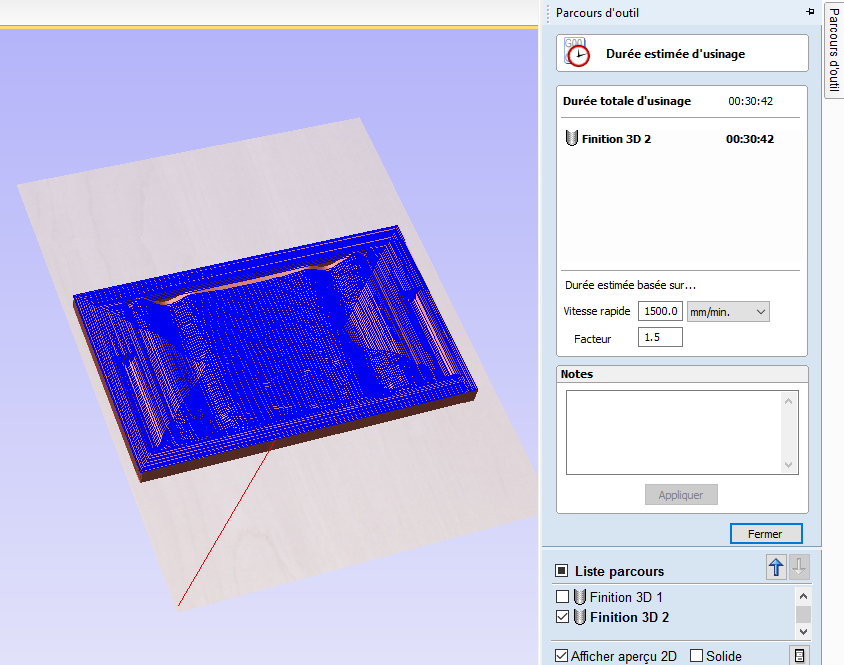The image size is (844, 665).
Task: Click the toolpath list options icon beside Solide
Action: (x=799, y=655)
